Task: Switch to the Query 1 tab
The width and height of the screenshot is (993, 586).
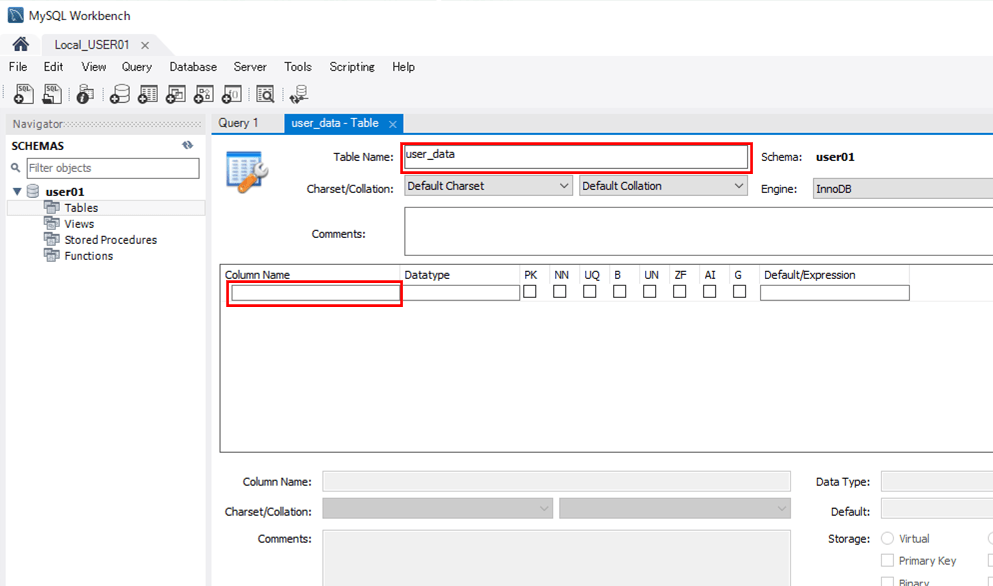Action: pos(238,123)
